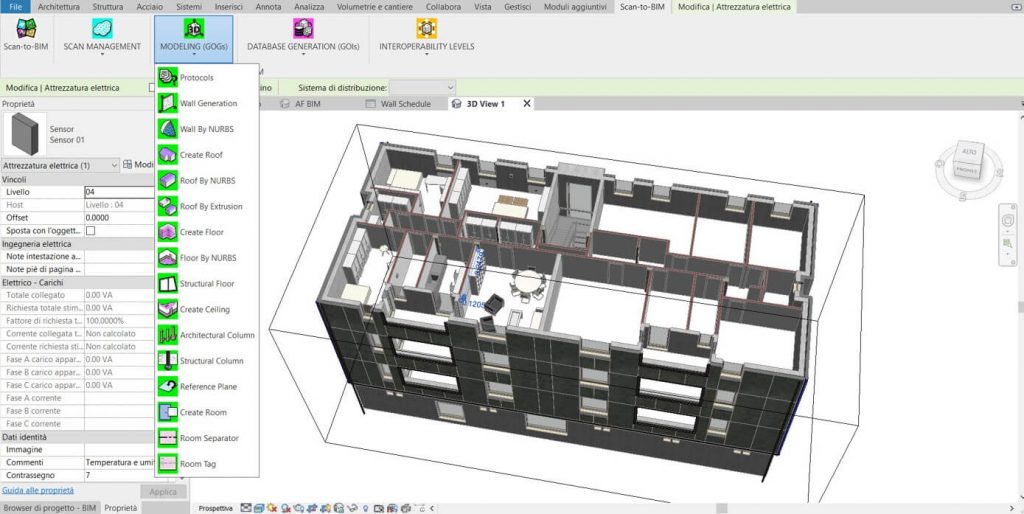Open the Guida alle proprietà link
This screenshot has width=1024, height=514.
click(x=38, y=491)
